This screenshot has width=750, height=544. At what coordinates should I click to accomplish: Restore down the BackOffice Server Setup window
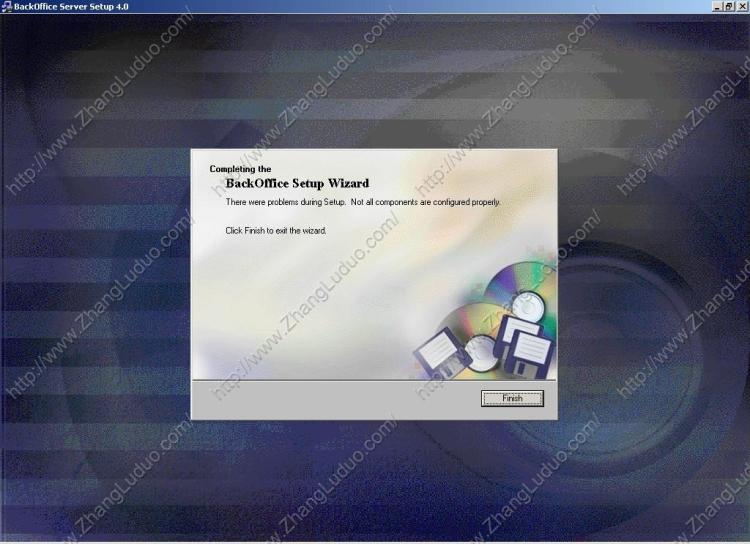729,6
